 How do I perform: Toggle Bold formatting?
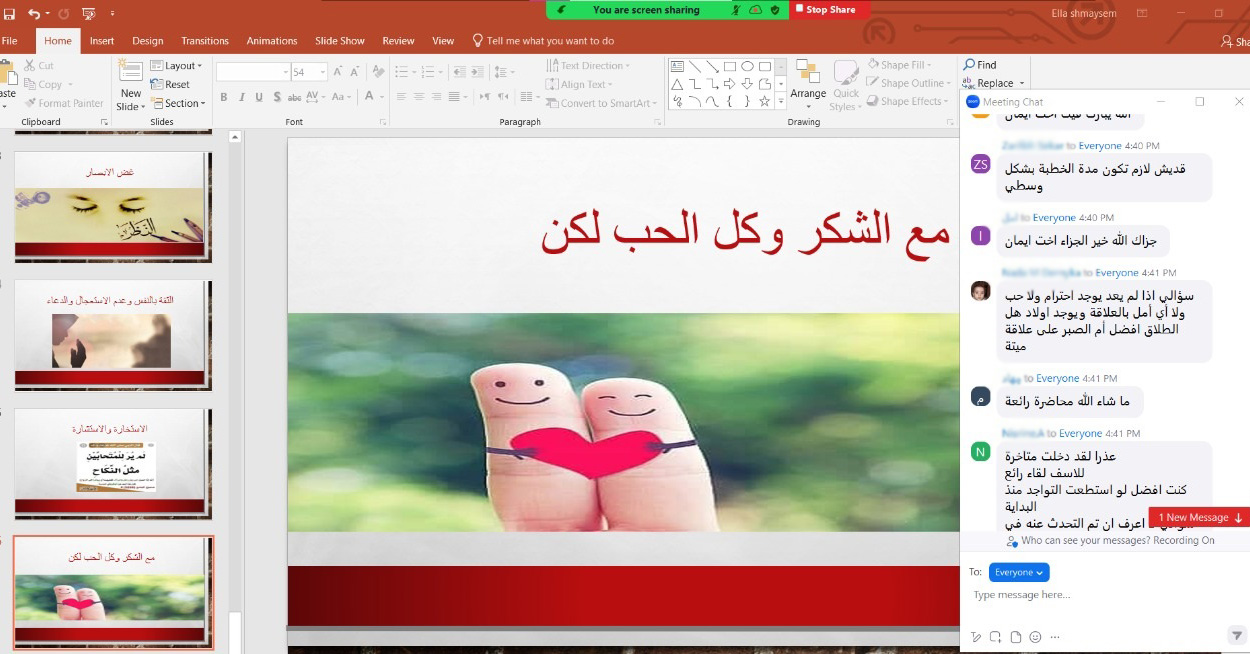pyautogui.click(x=224, y=97)
